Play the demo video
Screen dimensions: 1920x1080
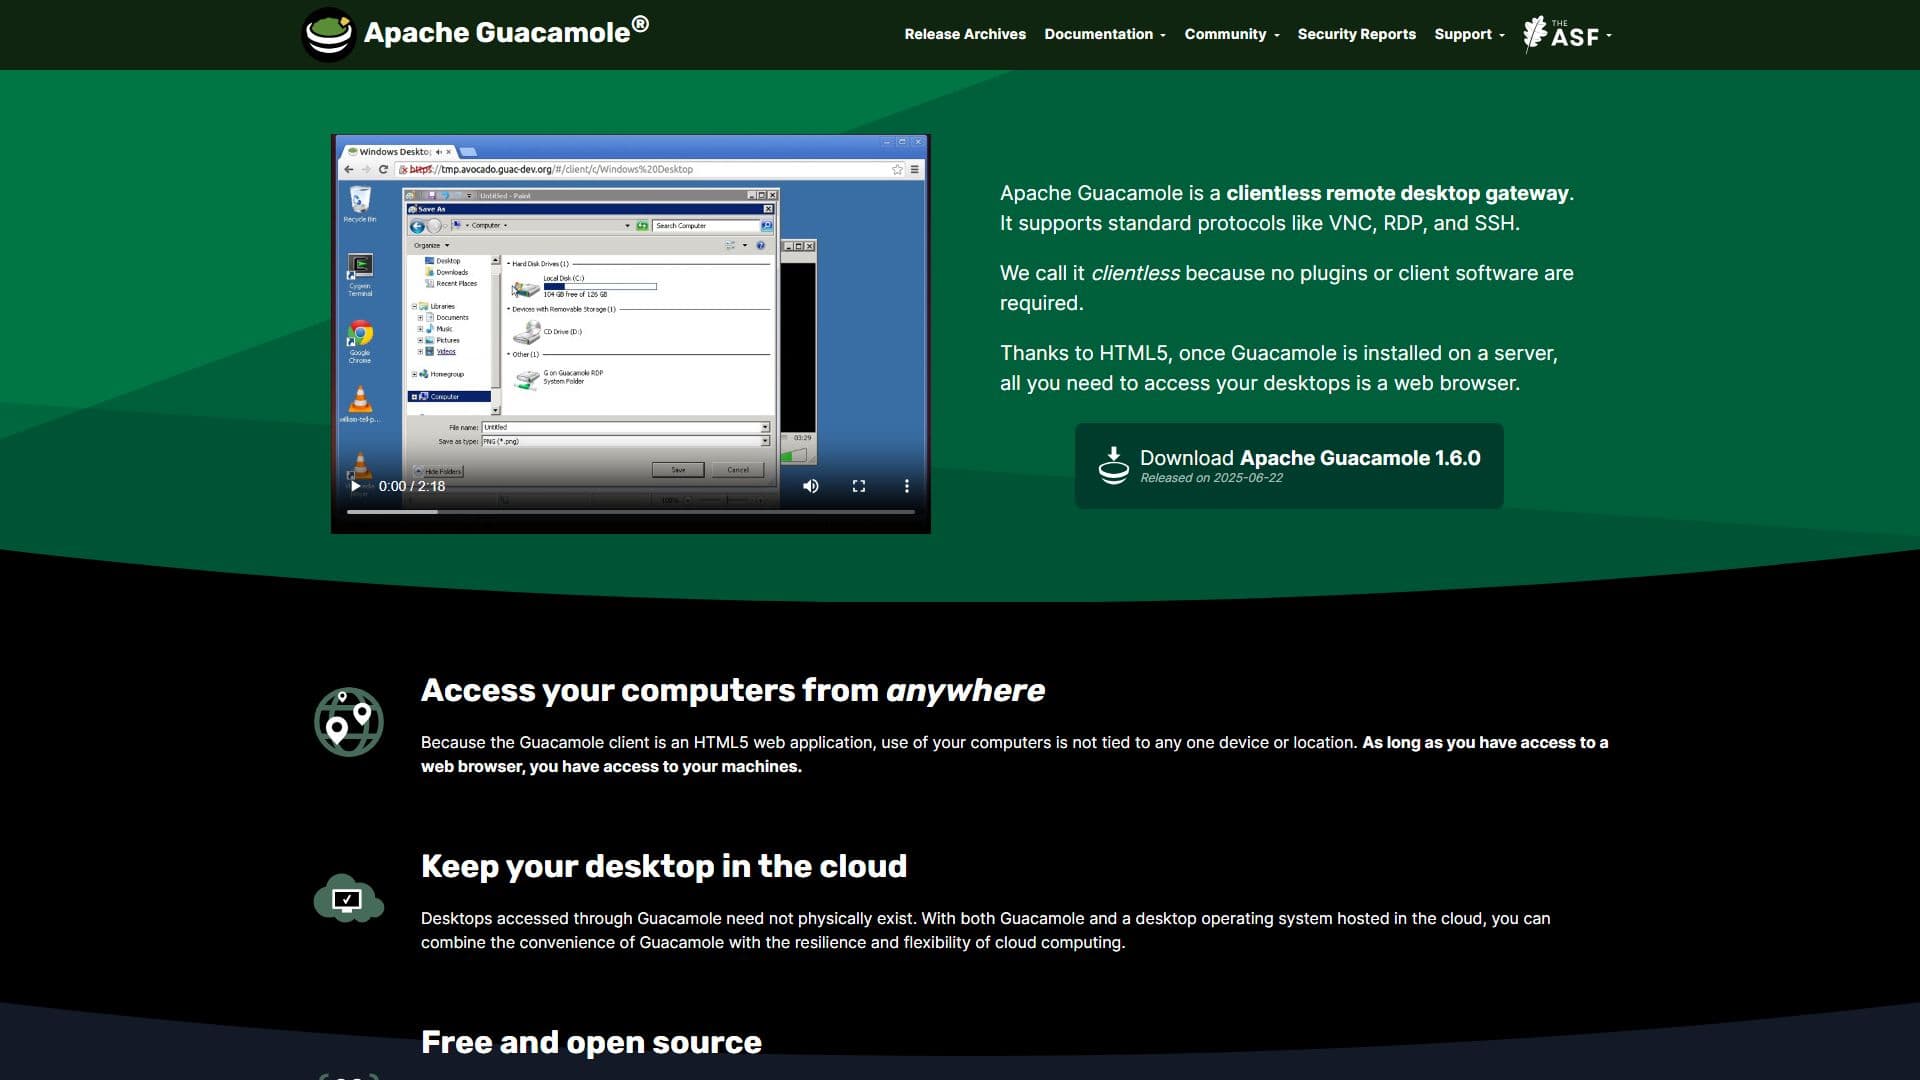pyautogui.click(x=355, y=486)
